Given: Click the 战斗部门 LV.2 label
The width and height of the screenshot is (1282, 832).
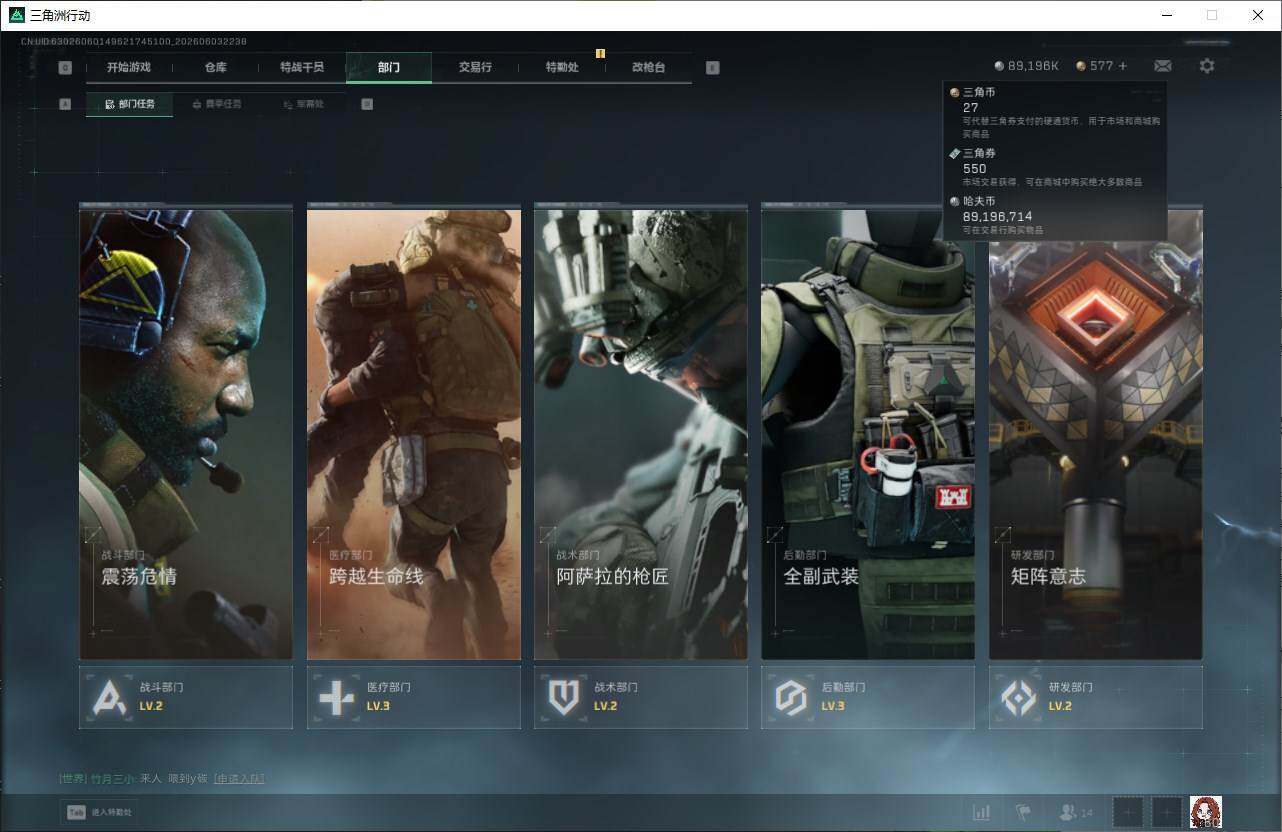Looking at the screenshot, I should pyautogui.click(x=151, y=706).
